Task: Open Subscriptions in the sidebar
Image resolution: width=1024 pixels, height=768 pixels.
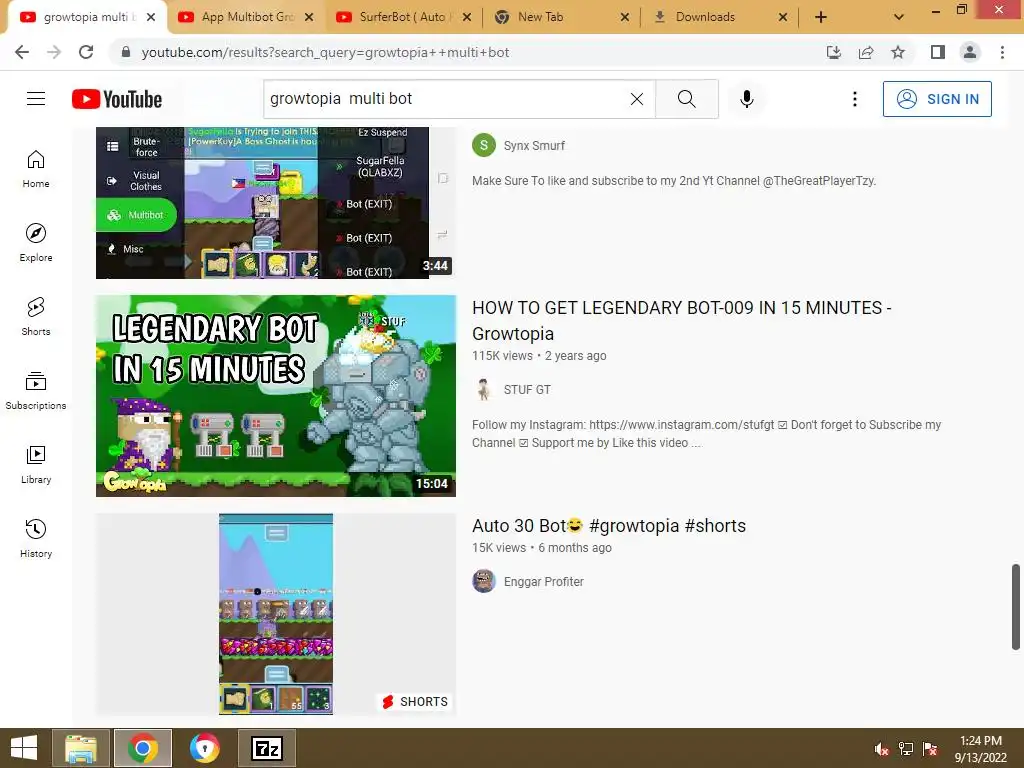Action: click(x=36, y=391)
